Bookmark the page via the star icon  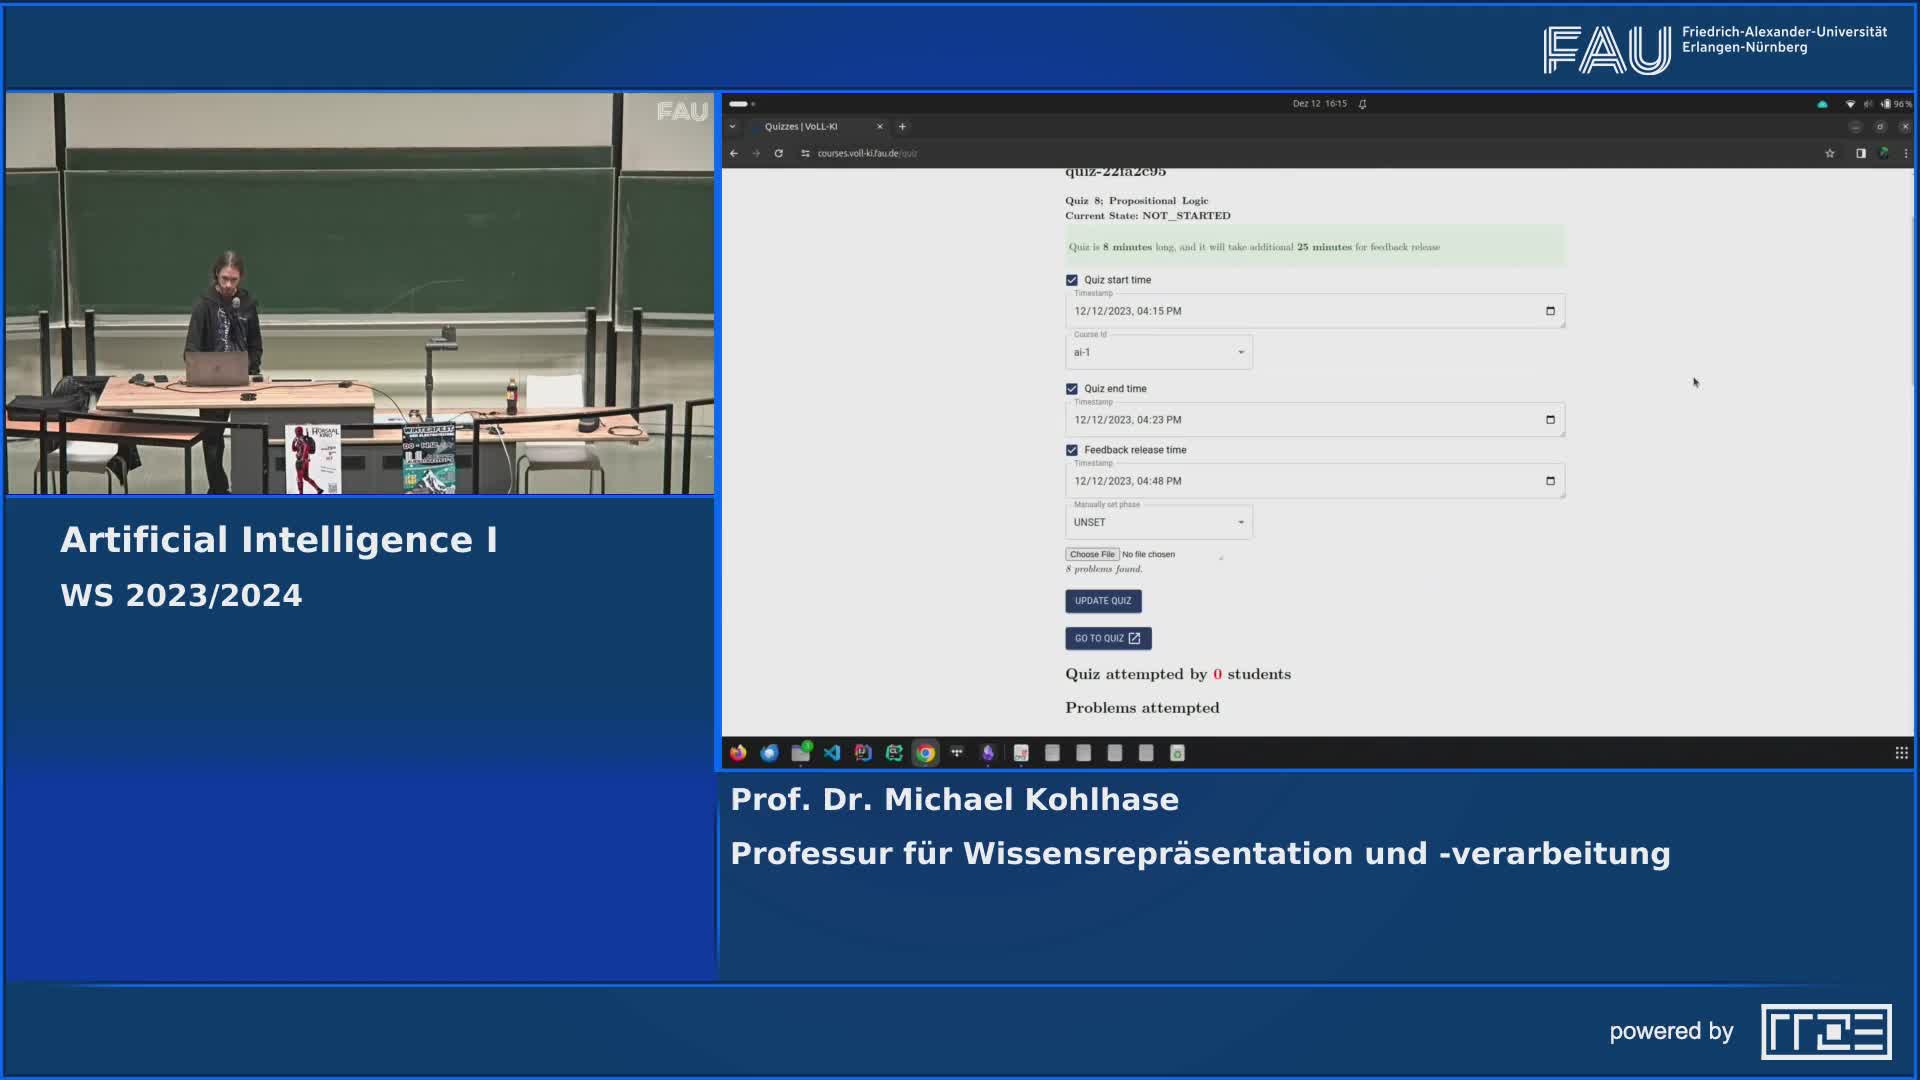click(1830, 153)
